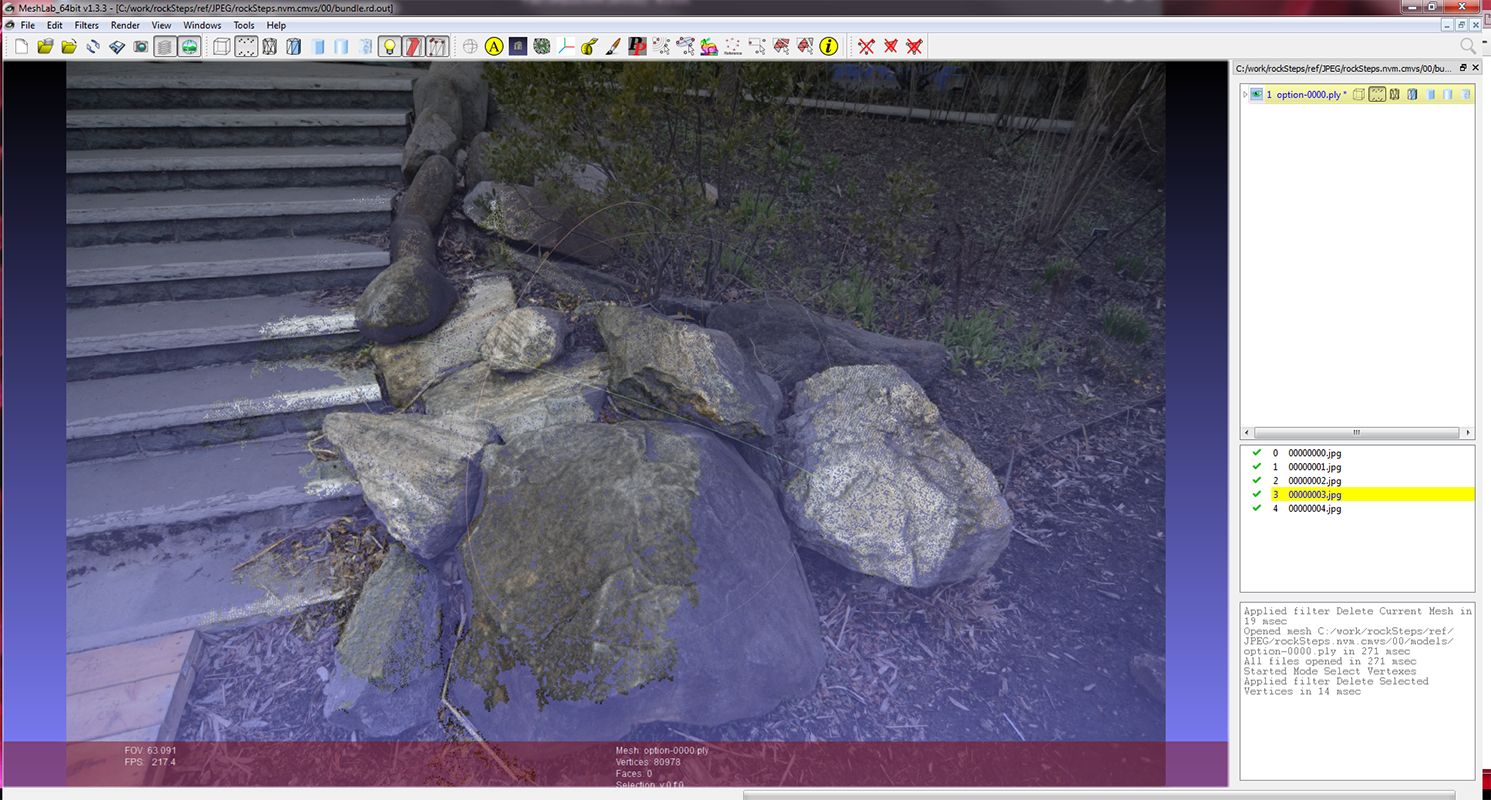The width and height of the screenshot is (1491, 800).
Task: Open project folder icon in toolbar
Action: click(45, 46)
